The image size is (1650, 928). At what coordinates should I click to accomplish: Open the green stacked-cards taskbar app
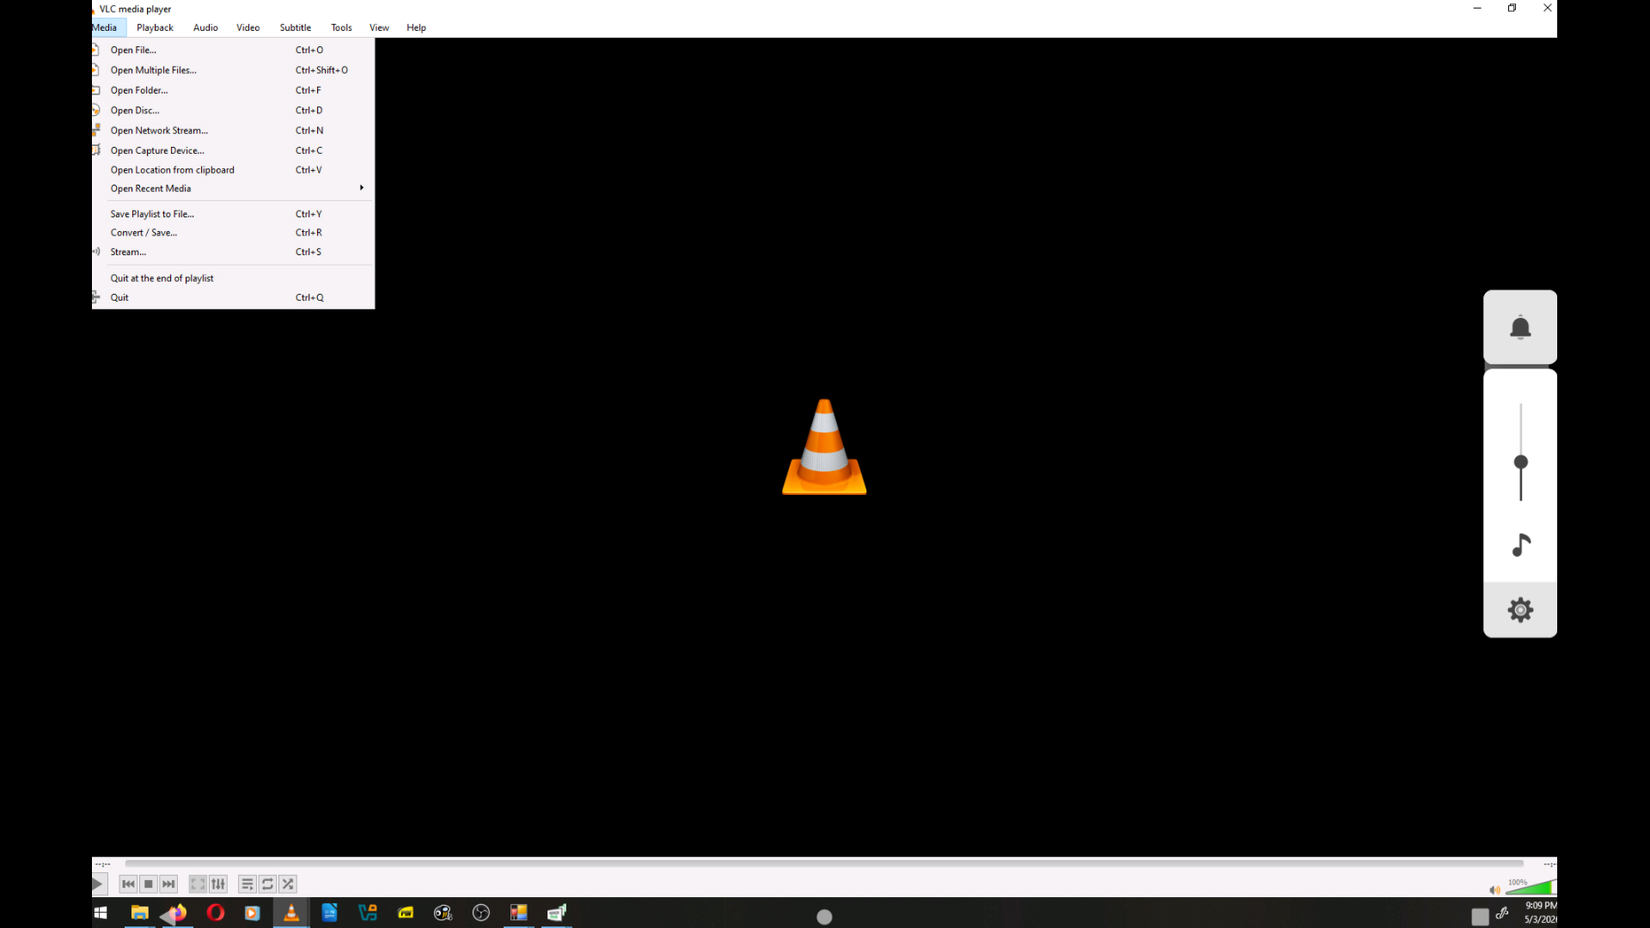coord(557,913)
